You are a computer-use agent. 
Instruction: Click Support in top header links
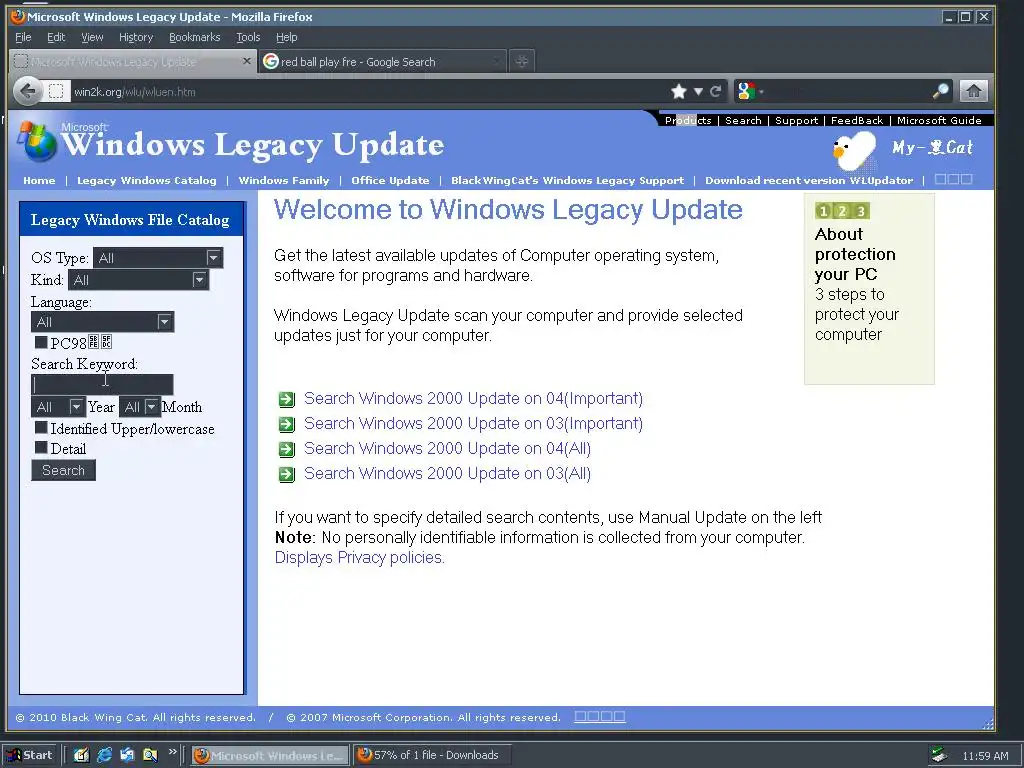pos(796,120)
